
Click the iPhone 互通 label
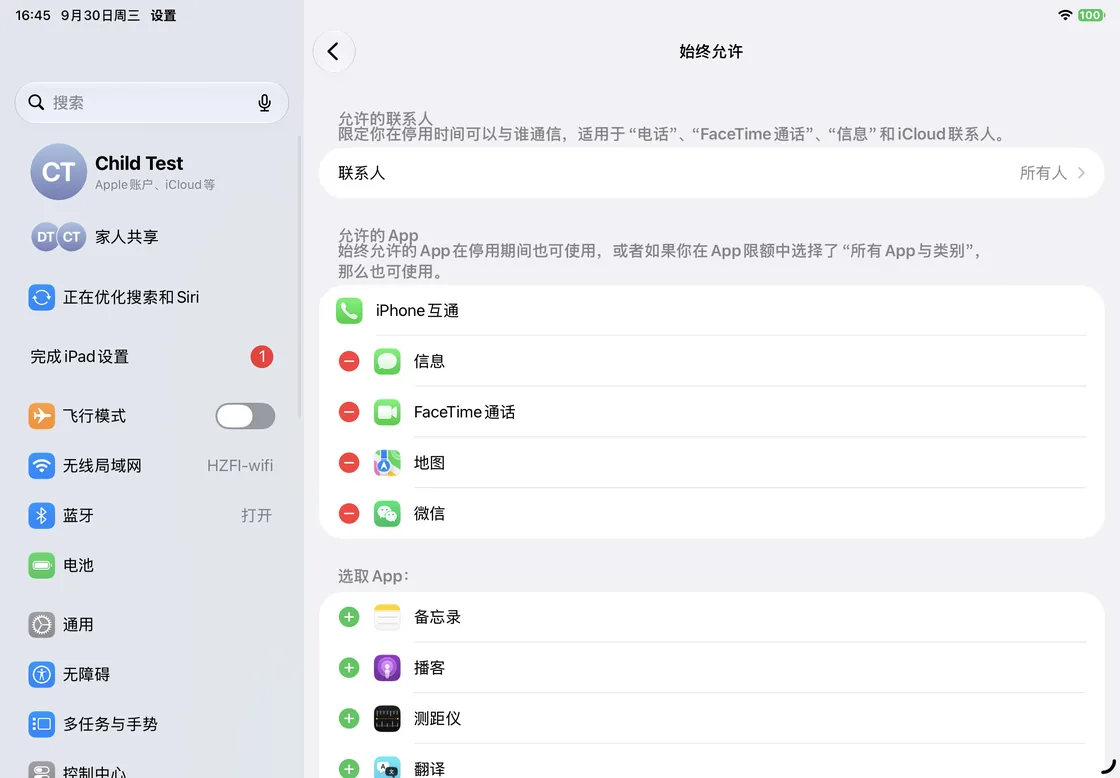coord(417,311)
